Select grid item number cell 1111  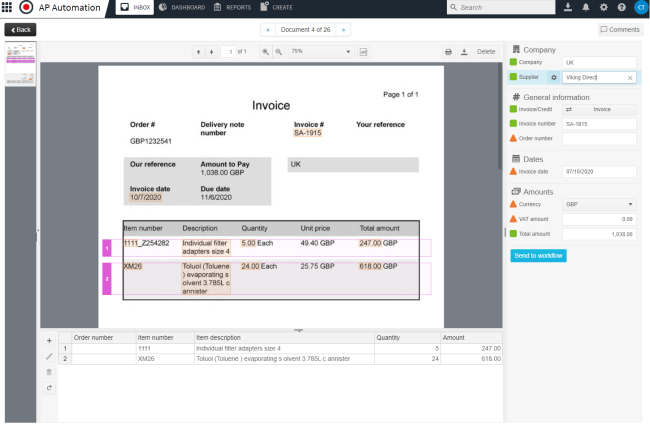click(165, 349)
